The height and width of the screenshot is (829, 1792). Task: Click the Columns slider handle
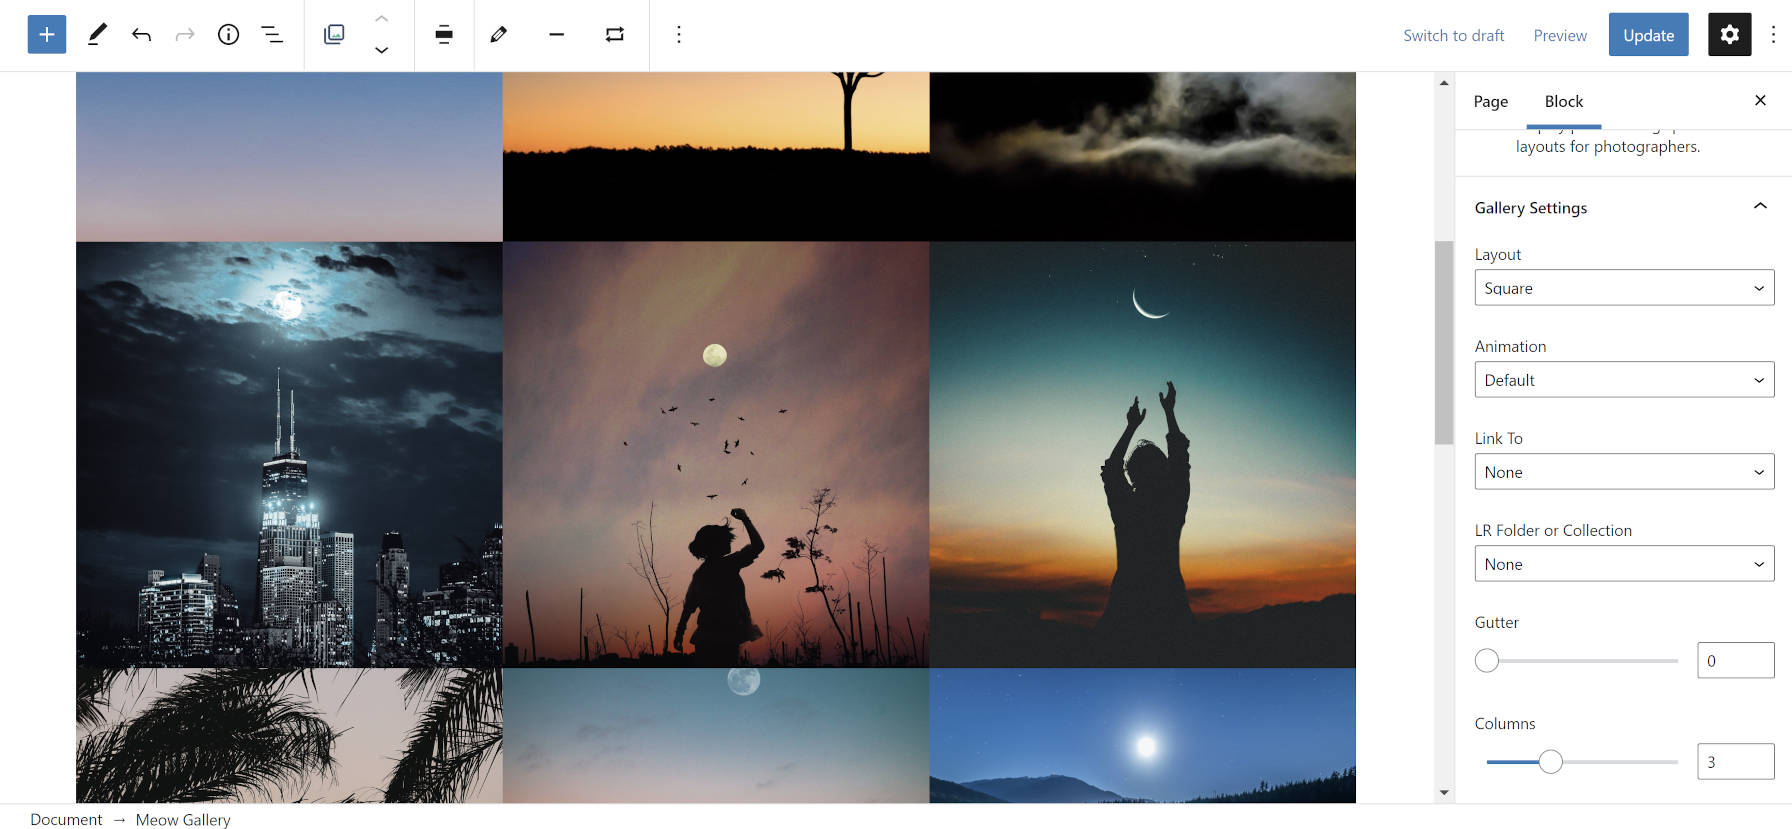click(x=1551, y=762)
